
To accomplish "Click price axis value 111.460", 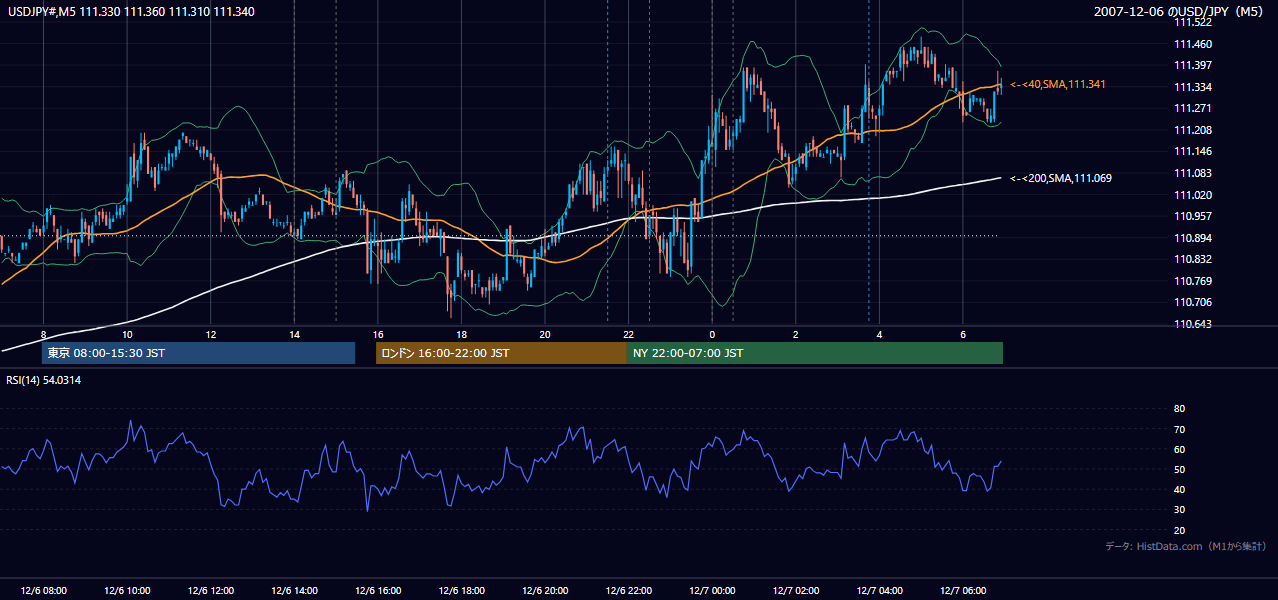I will click(x=1191, y=44).
